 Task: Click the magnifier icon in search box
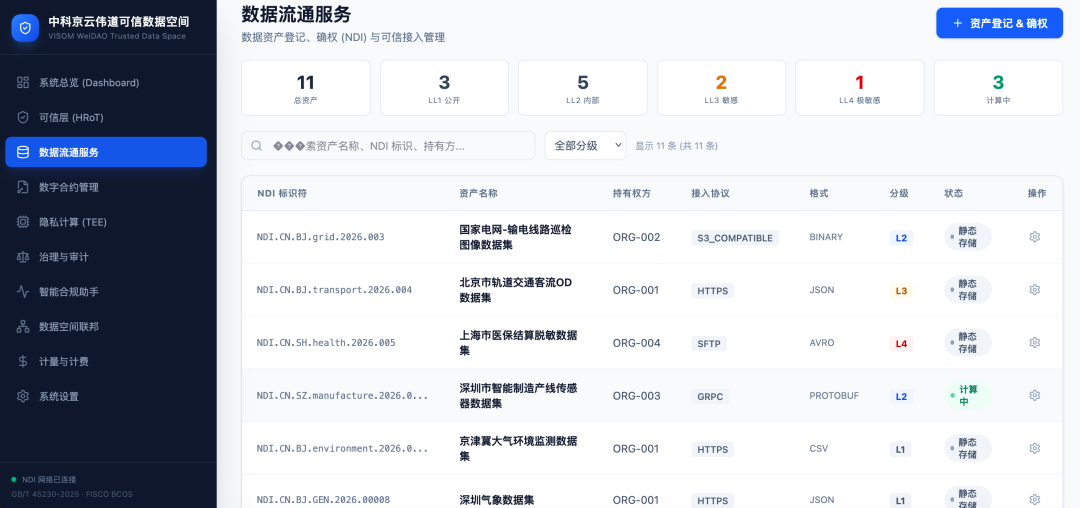pos(257,146)
